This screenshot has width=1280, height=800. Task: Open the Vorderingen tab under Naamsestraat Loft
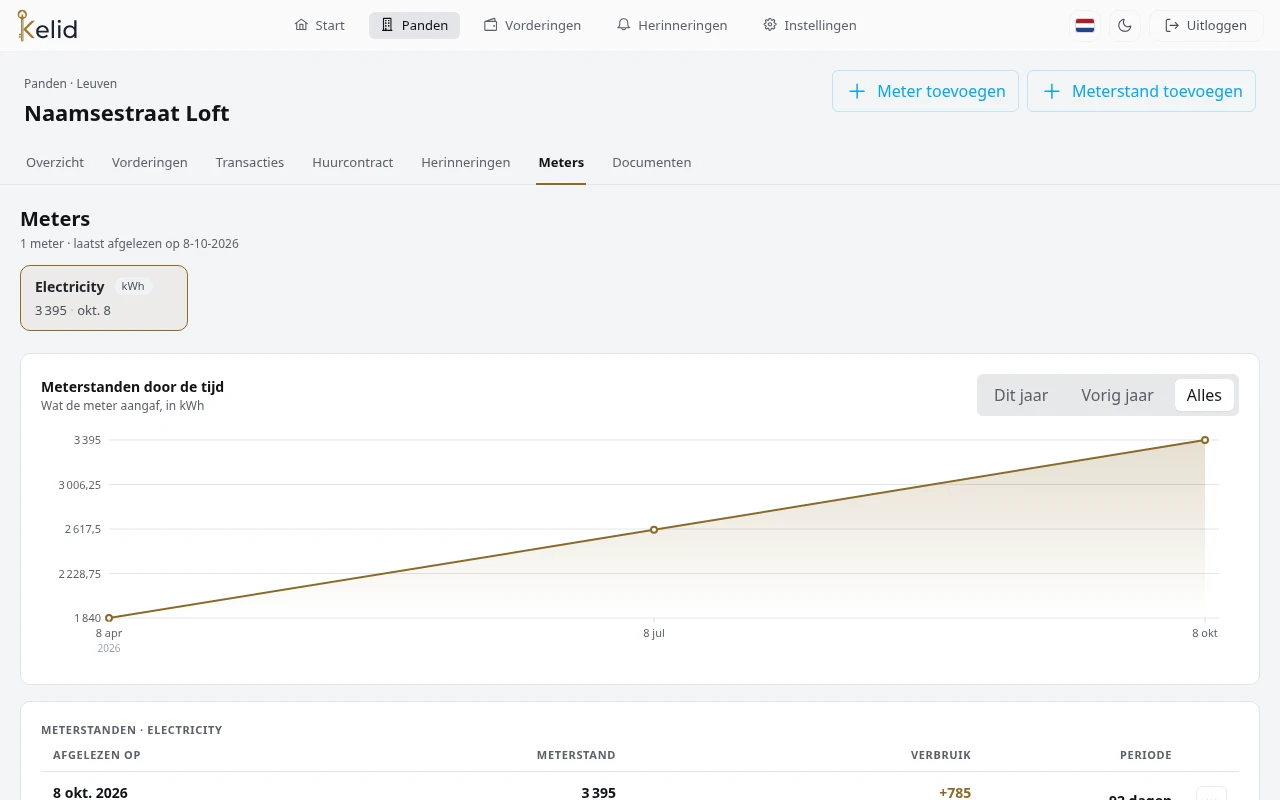(x=150, y=162)
